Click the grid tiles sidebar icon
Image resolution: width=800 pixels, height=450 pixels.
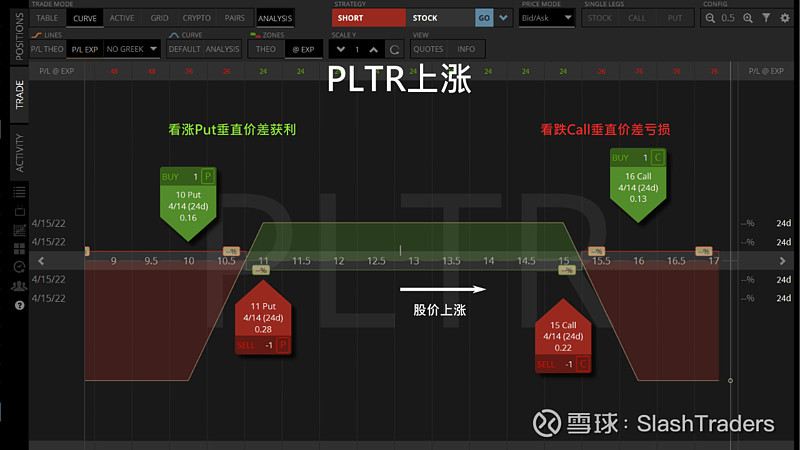coord(19,248)
